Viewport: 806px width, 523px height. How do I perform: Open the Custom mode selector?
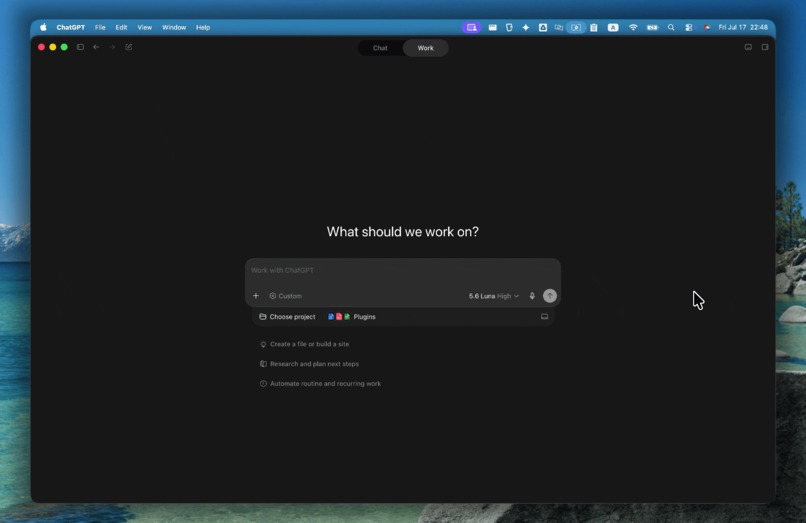286,296
